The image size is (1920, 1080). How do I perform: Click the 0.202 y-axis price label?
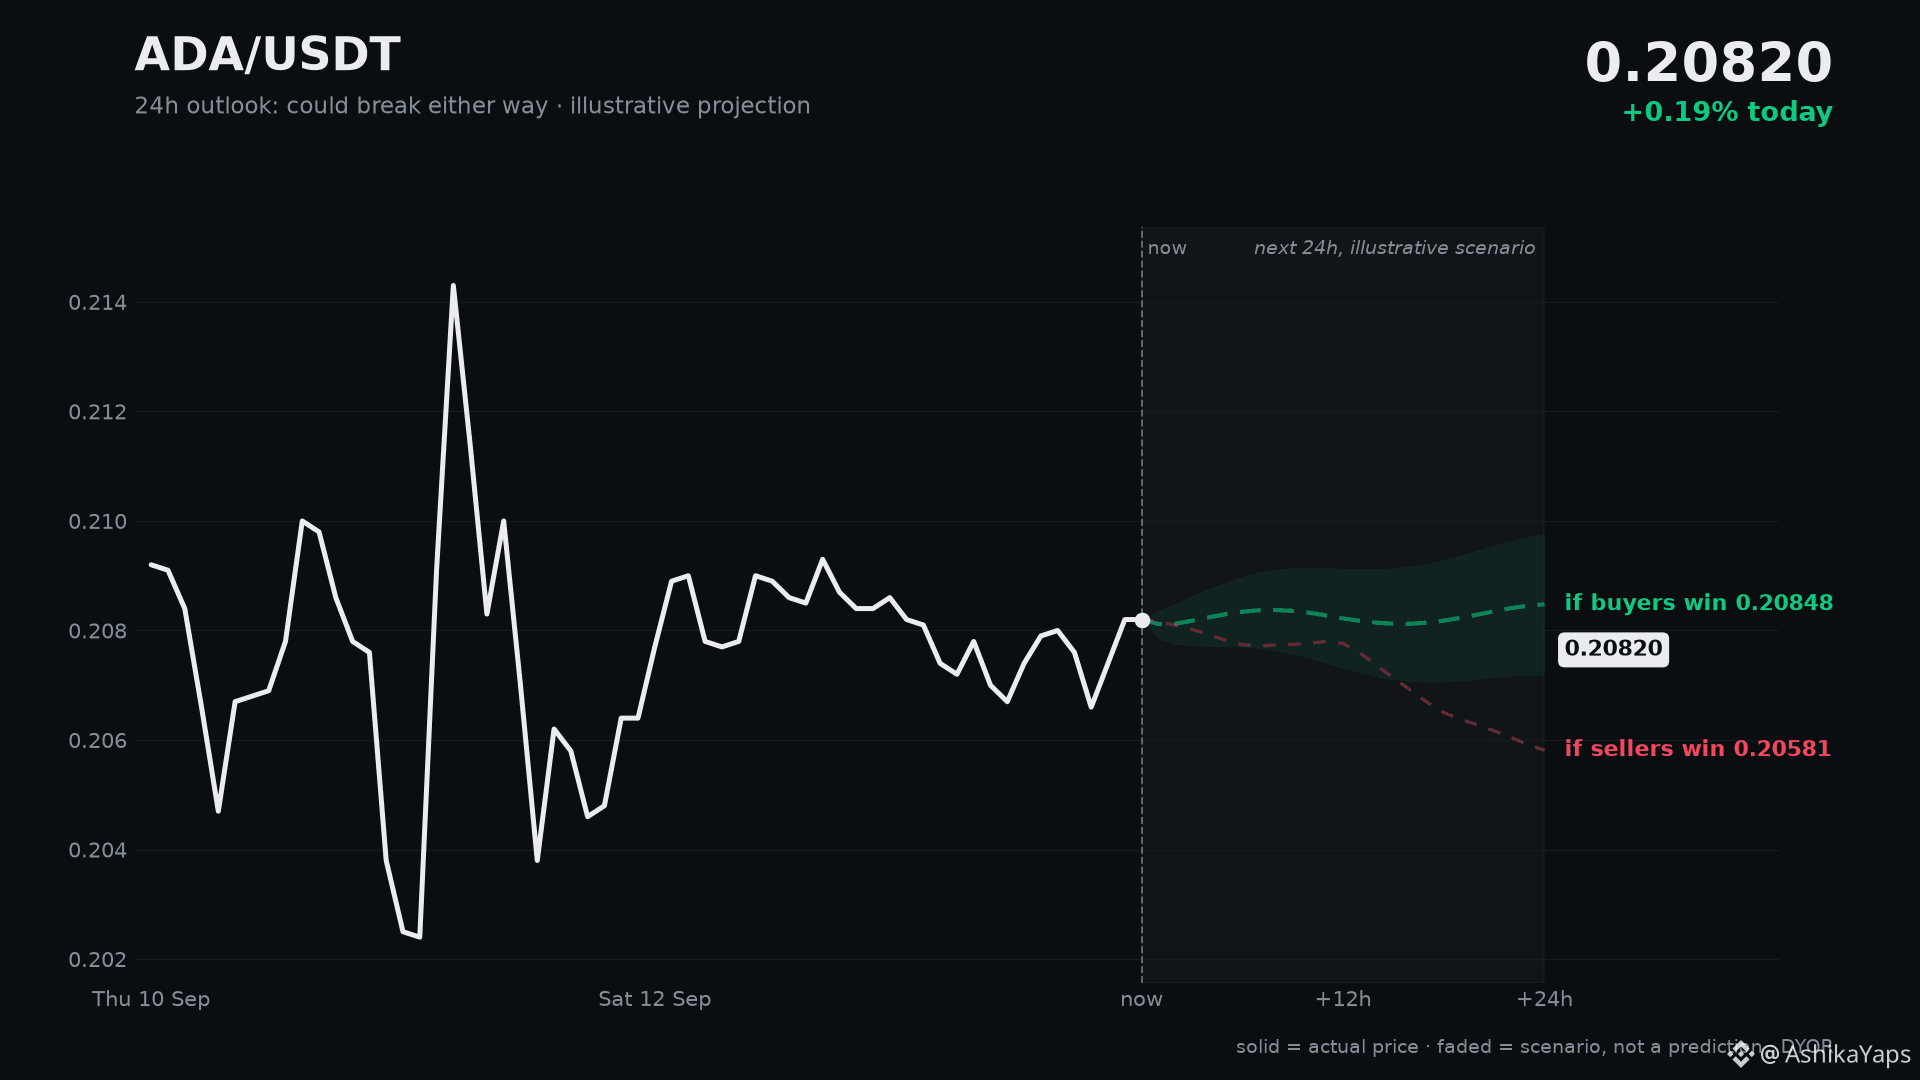pos(98,960)
